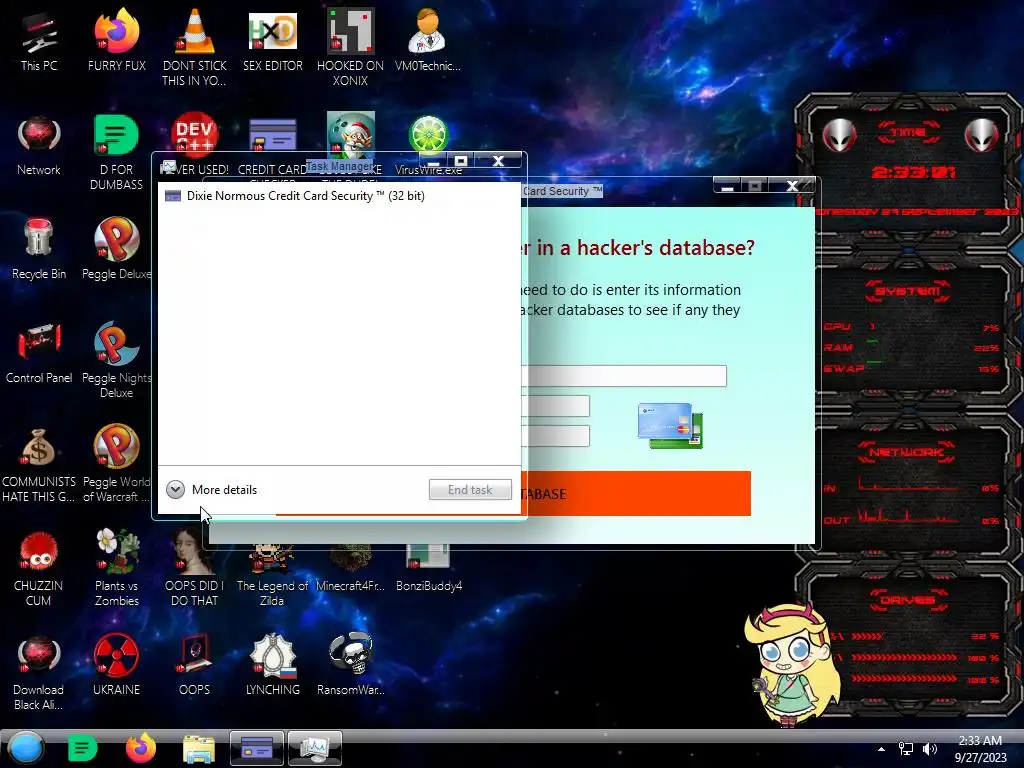Screen dimensions: 1024x768
Task: Open the Network desktop icon
Action: pyautogui.click(x=39, y=146)
